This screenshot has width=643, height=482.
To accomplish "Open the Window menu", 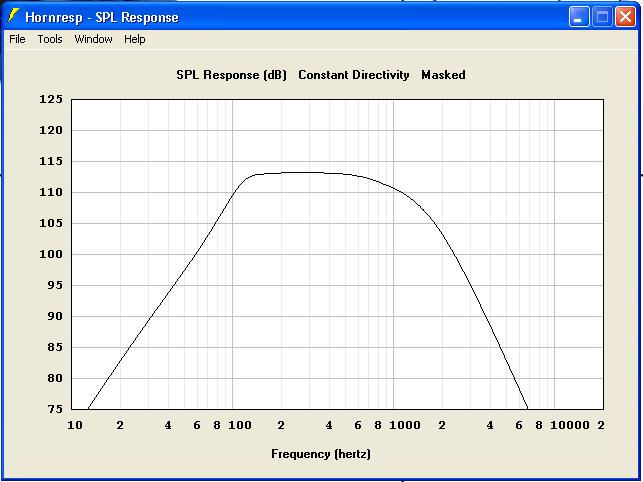I will (93, 39).
